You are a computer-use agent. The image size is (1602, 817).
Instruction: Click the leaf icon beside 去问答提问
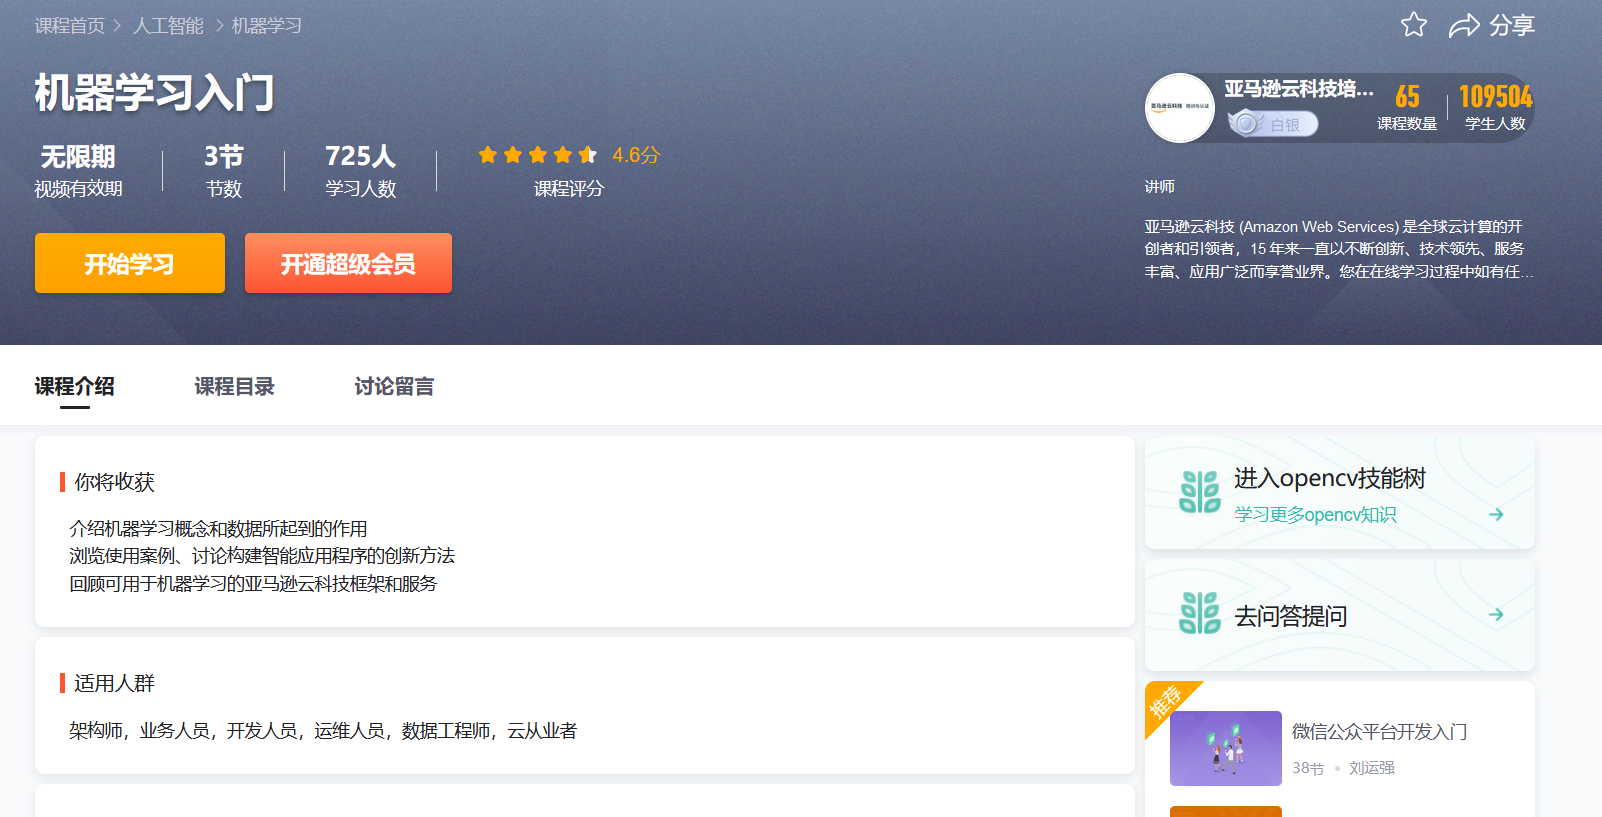click(x=1200, y=613)
